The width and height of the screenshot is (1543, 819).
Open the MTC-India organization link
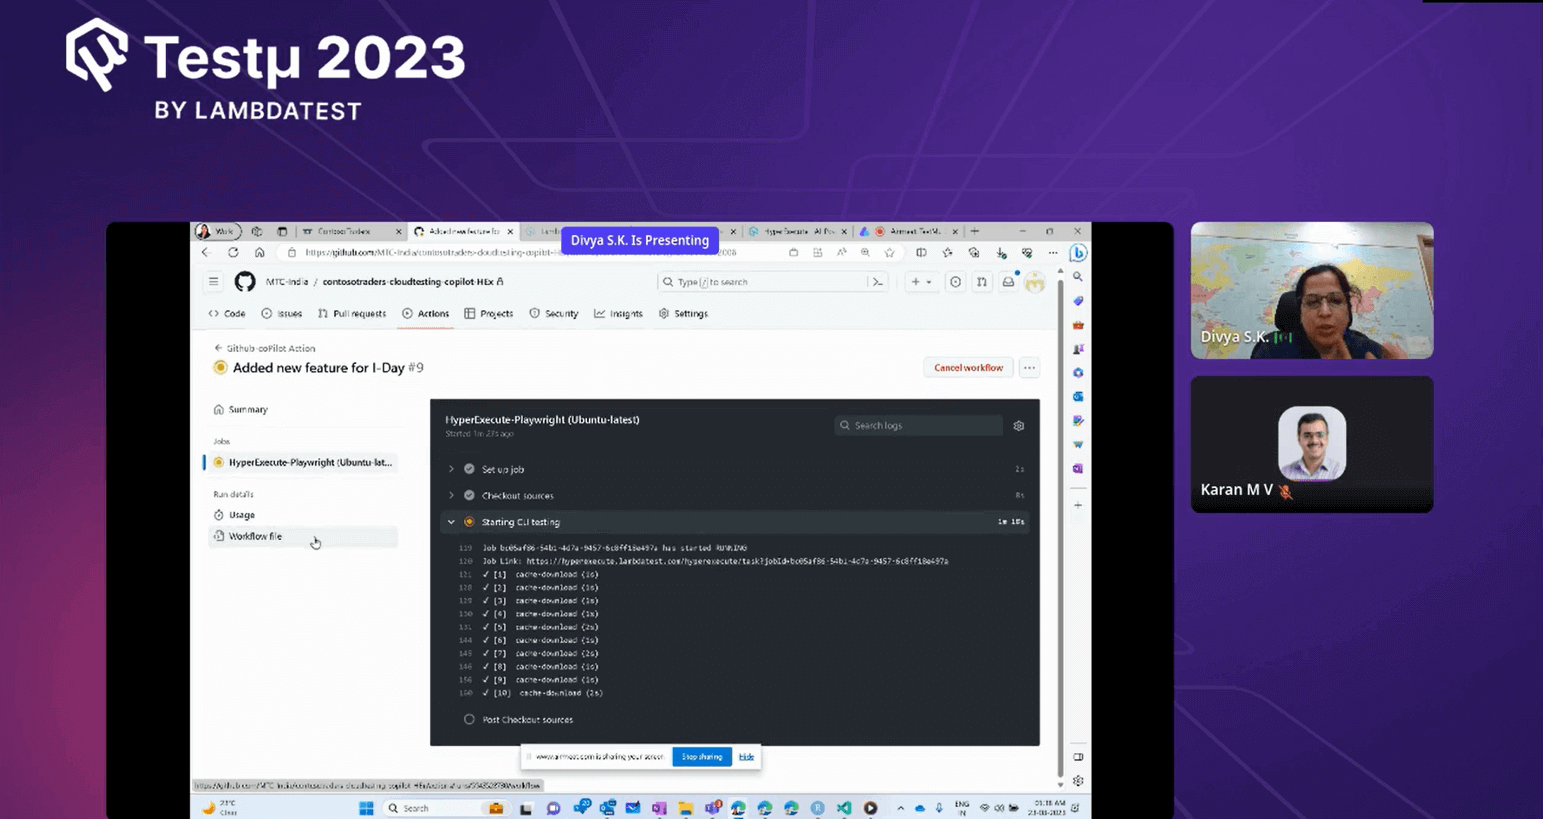point(287,282)
